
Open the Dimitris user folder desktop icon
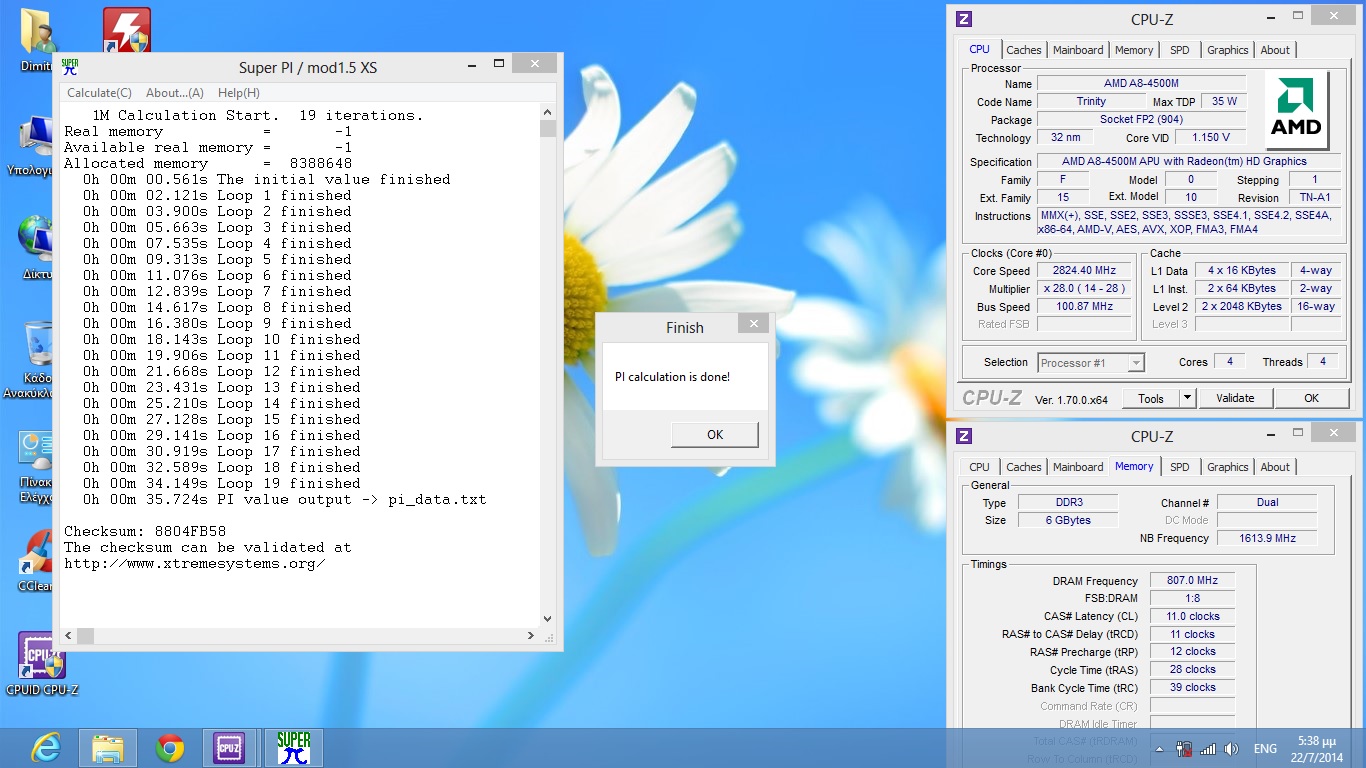click(x=38, y=42)
